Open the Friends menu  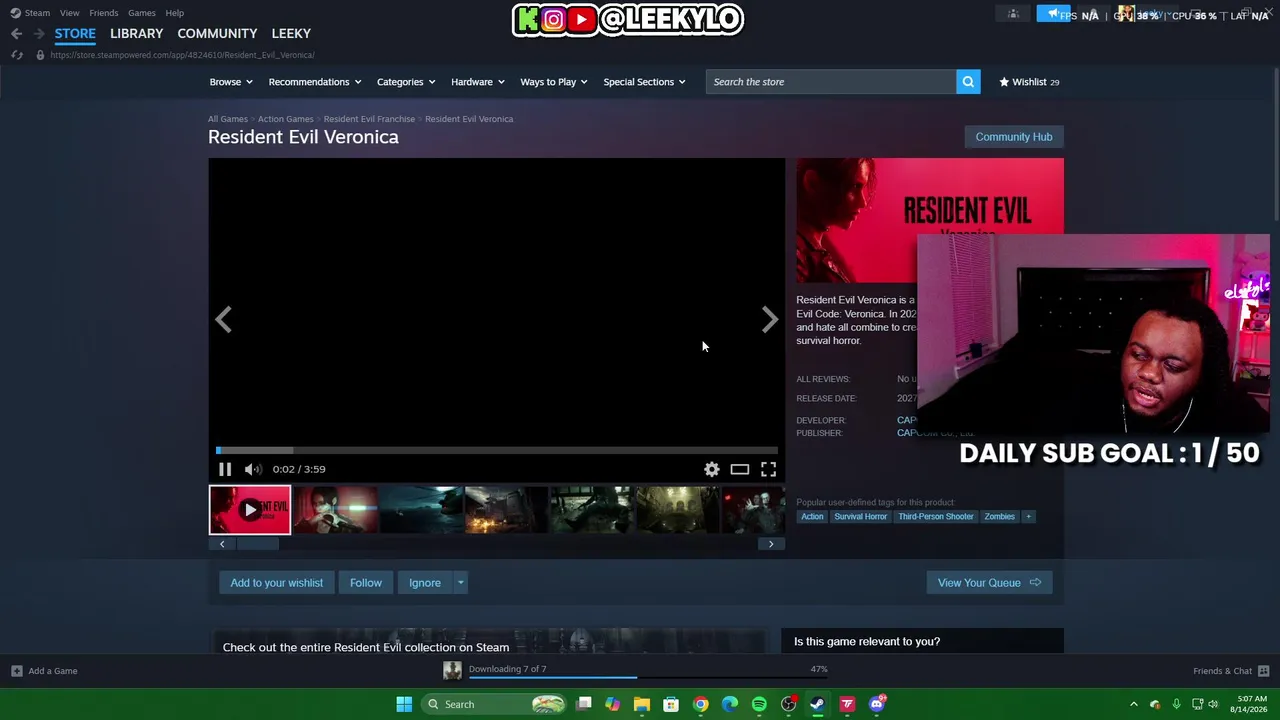[x=104, y=13]
